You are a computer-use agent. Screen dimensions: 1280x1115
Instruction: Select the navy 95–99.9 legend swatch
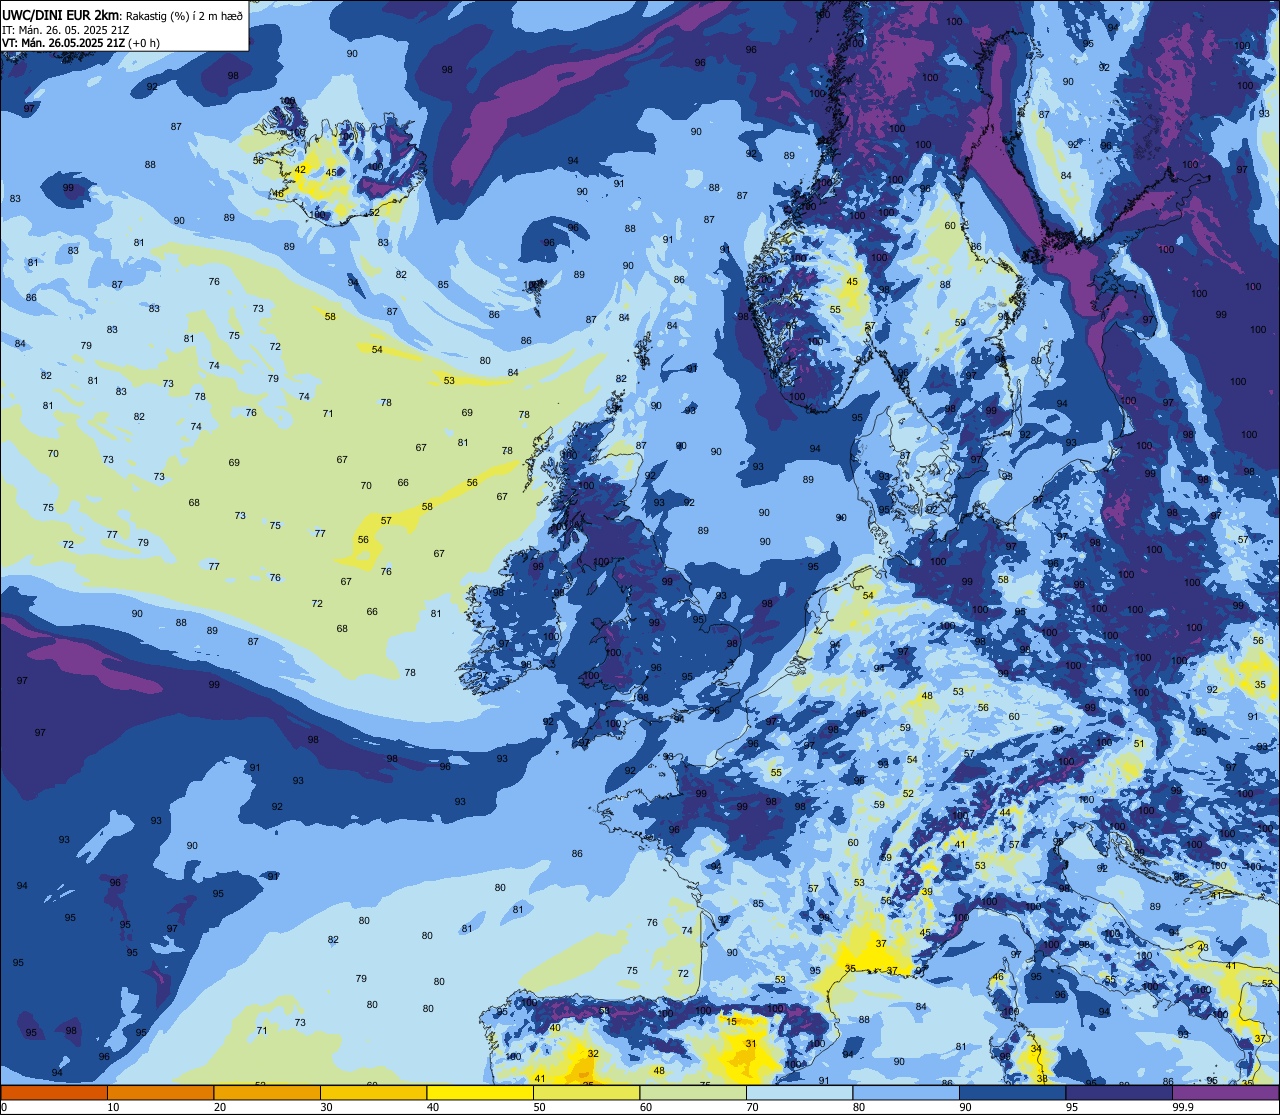tap(1119, 1093)
